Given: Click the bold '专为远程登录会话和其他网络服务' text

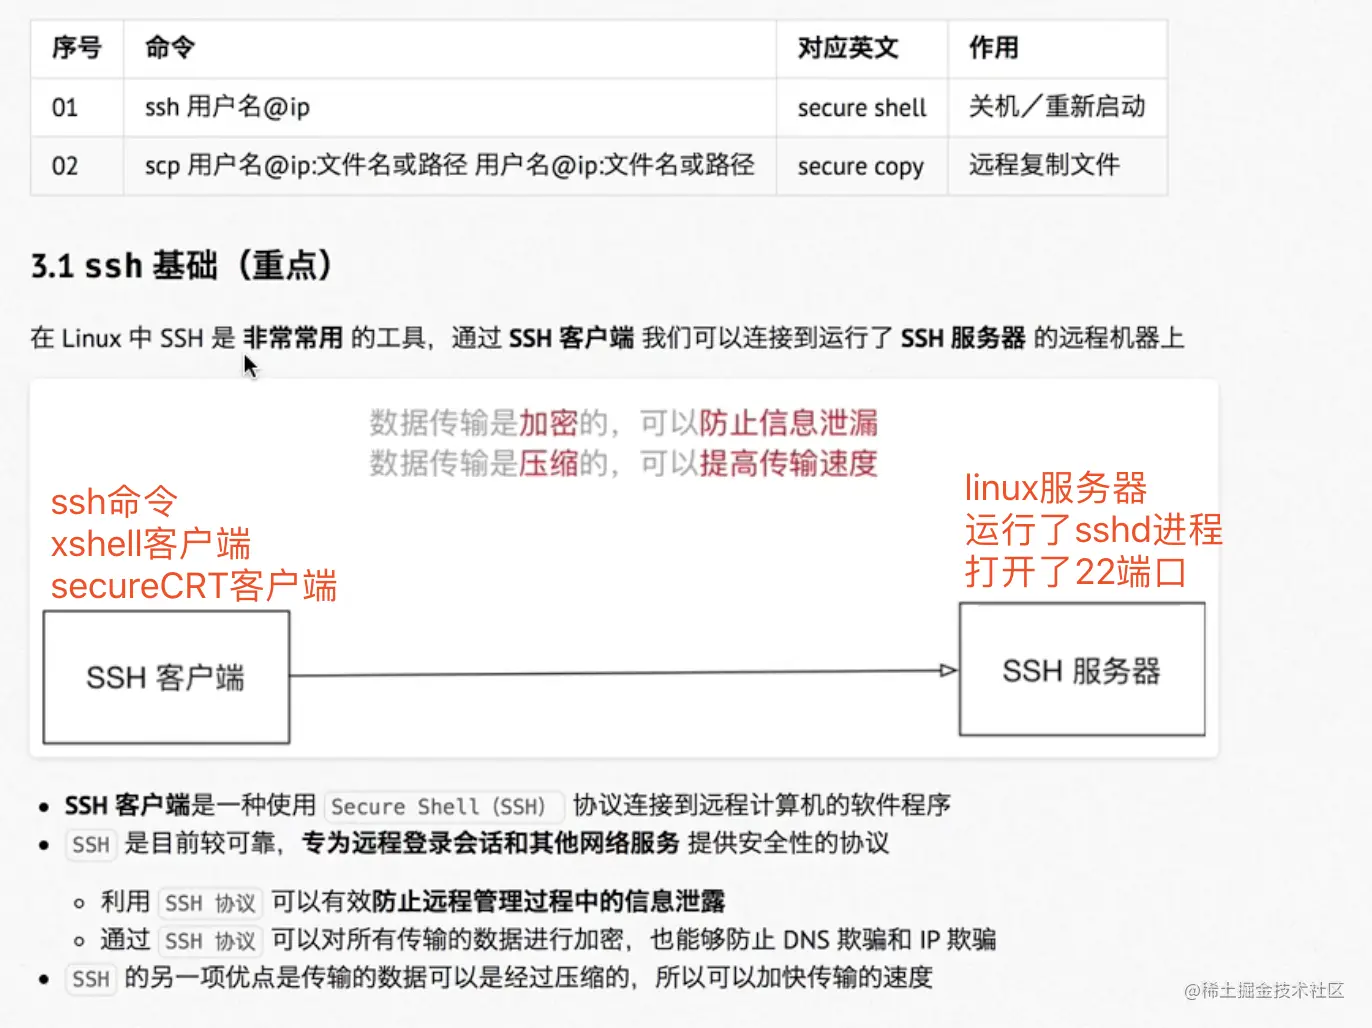Looking at the screenshot, I should [491, 843].
